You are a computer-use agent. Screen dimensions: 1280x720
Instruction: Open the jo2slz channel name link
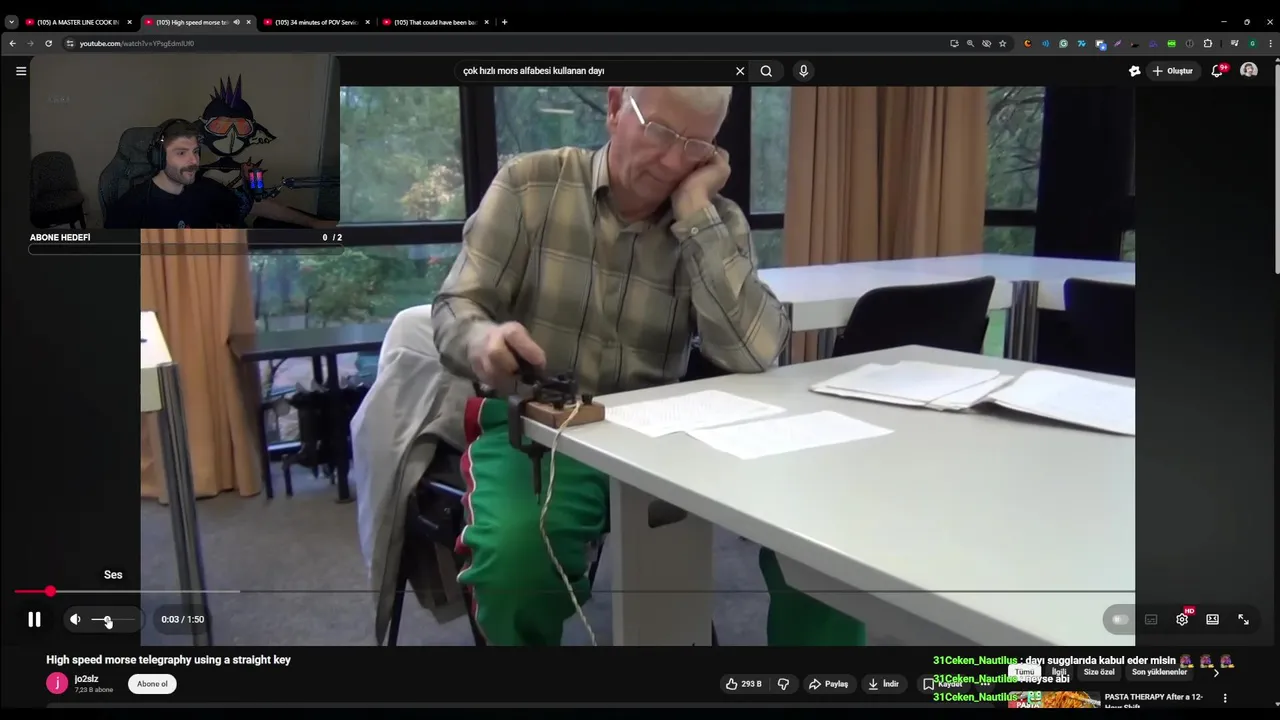point(86,678)
